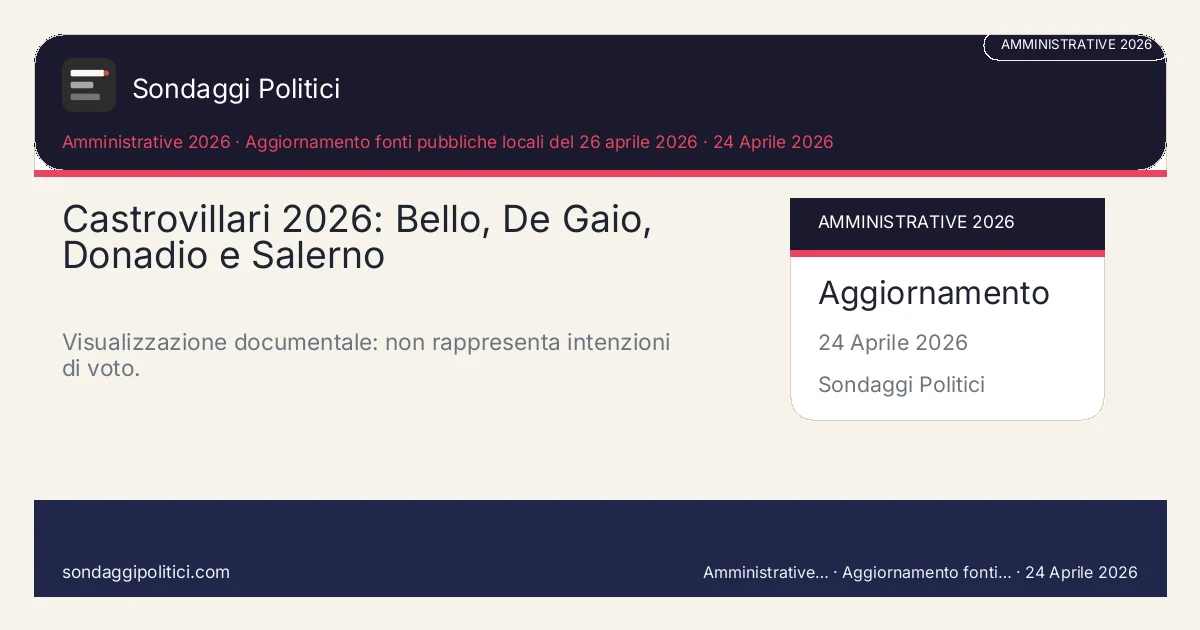The width and height of the screenshot is (1200, 630).
Task: Click the Sondaggi Politici logo icon
Action: click(89, 85)
